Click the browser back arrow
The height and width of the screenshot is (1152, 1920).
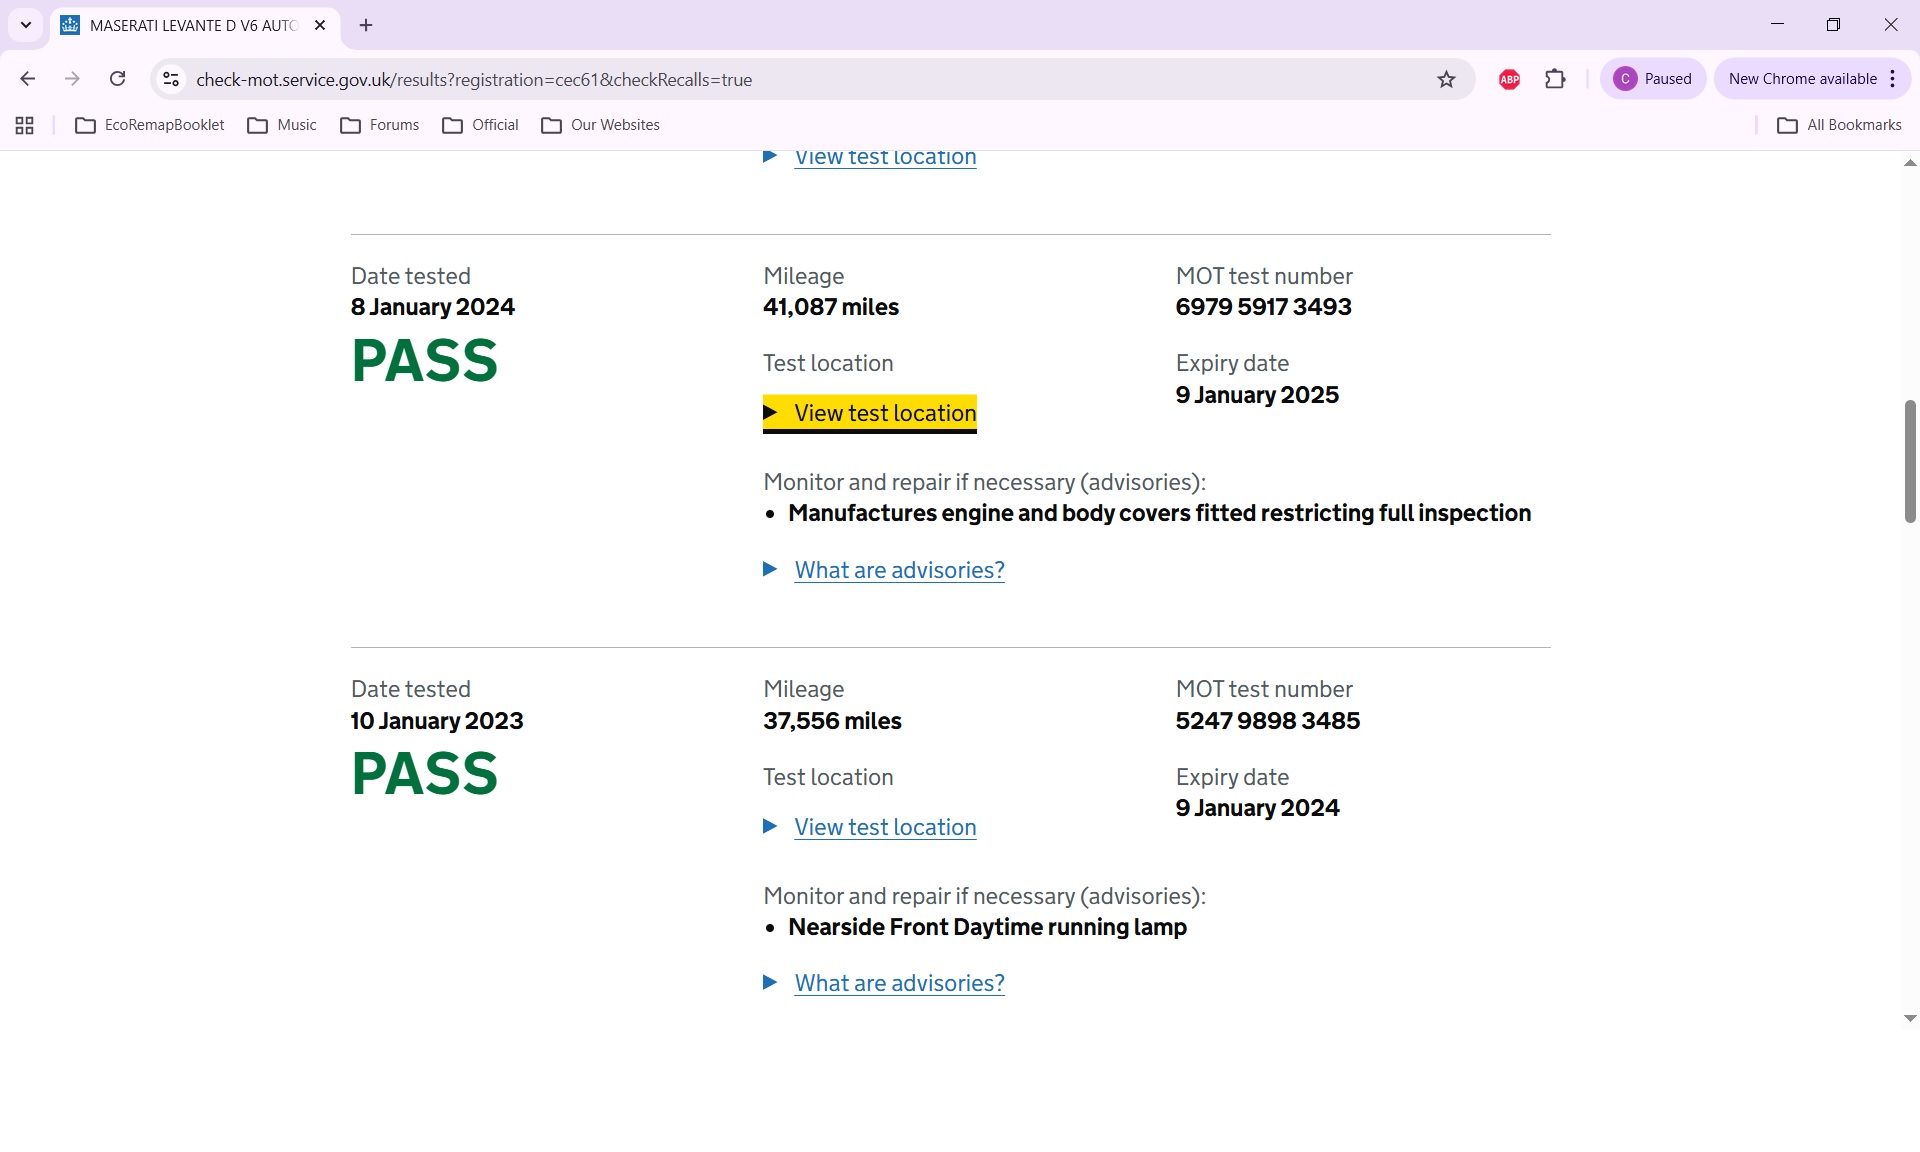pyautogui.click(x=27, y=79)
